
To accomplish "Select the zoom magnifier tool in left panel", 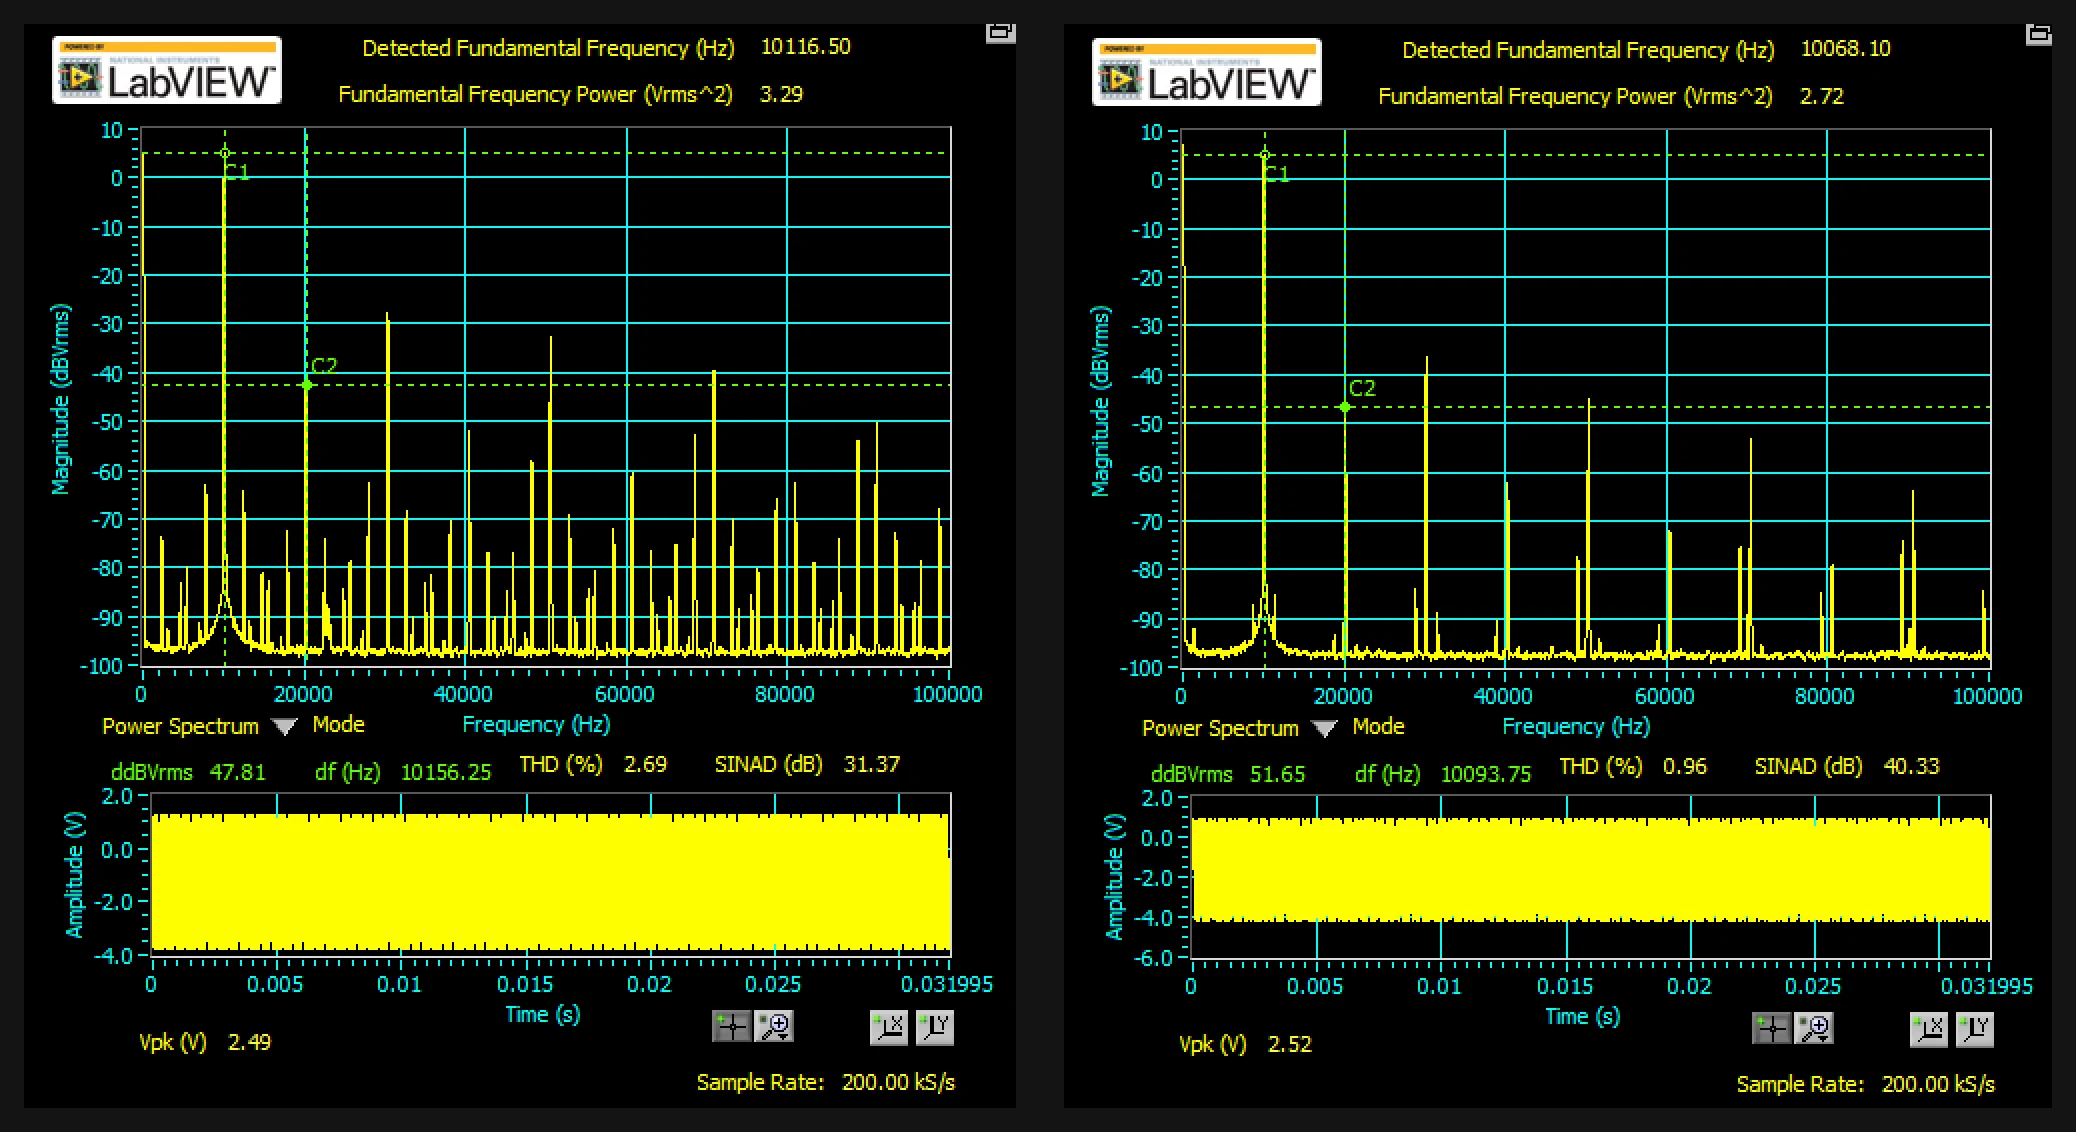I will (x=775, y=1027).
